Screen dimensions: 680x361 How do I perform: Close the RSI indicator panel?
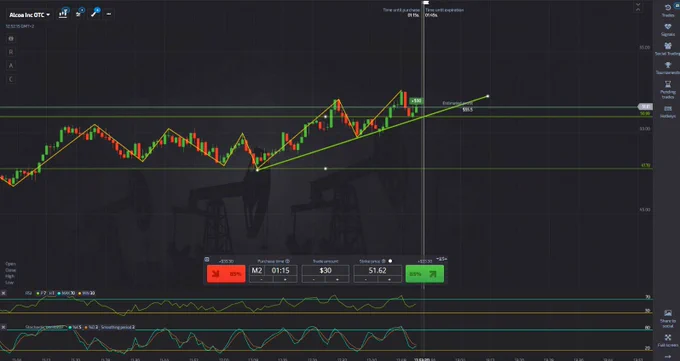[3, 293]
